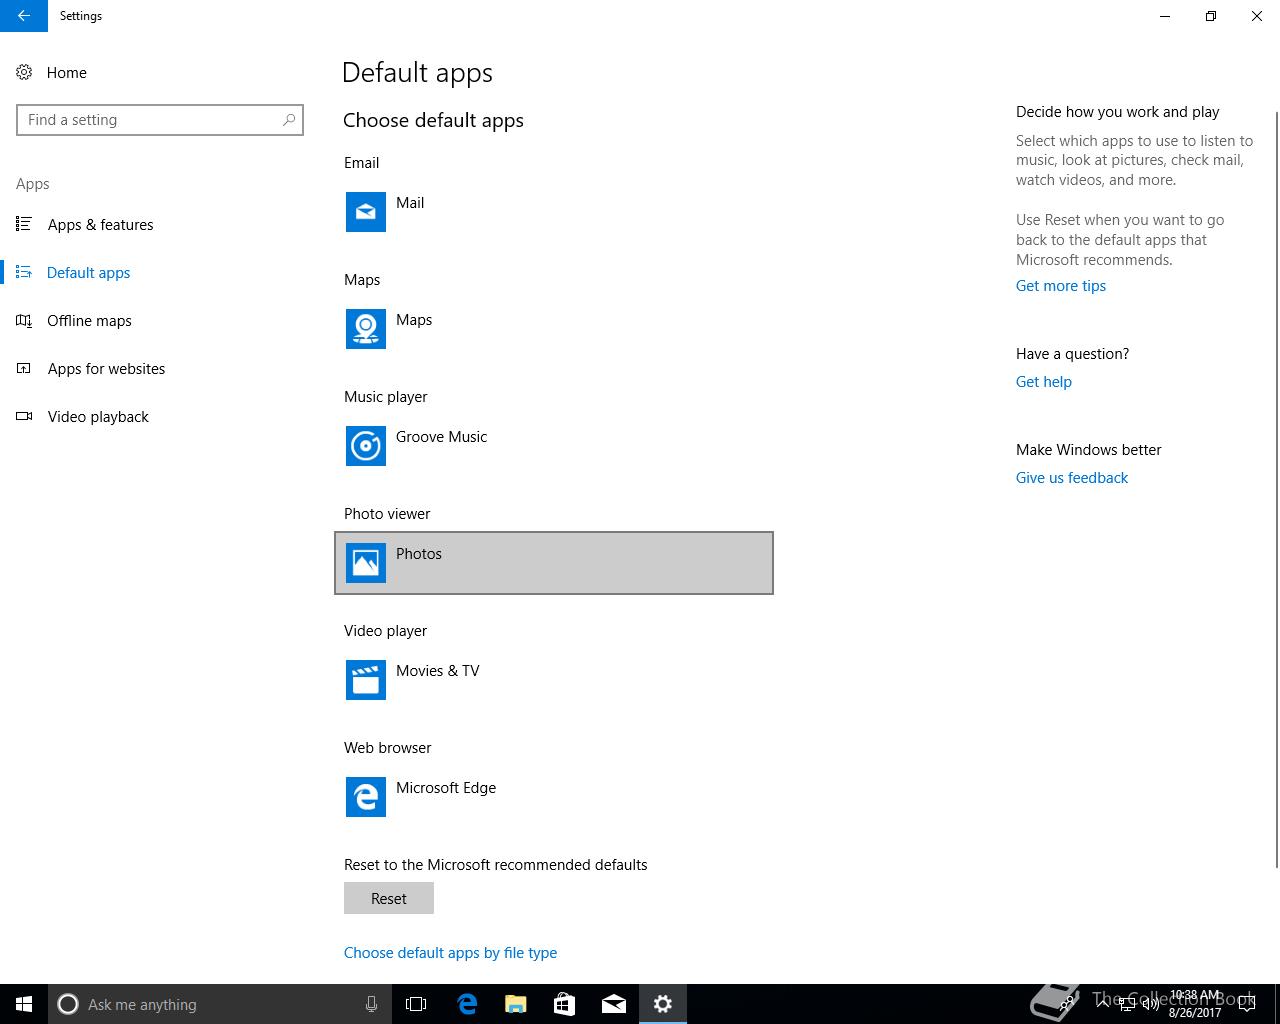Click the Movies & TV app icon
The image size is (1280, 1024).
click(366, 680)
